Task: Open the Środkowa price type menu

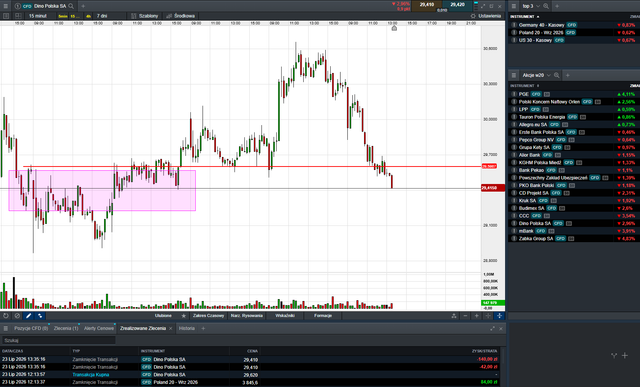Action: (x=180, y=16)
